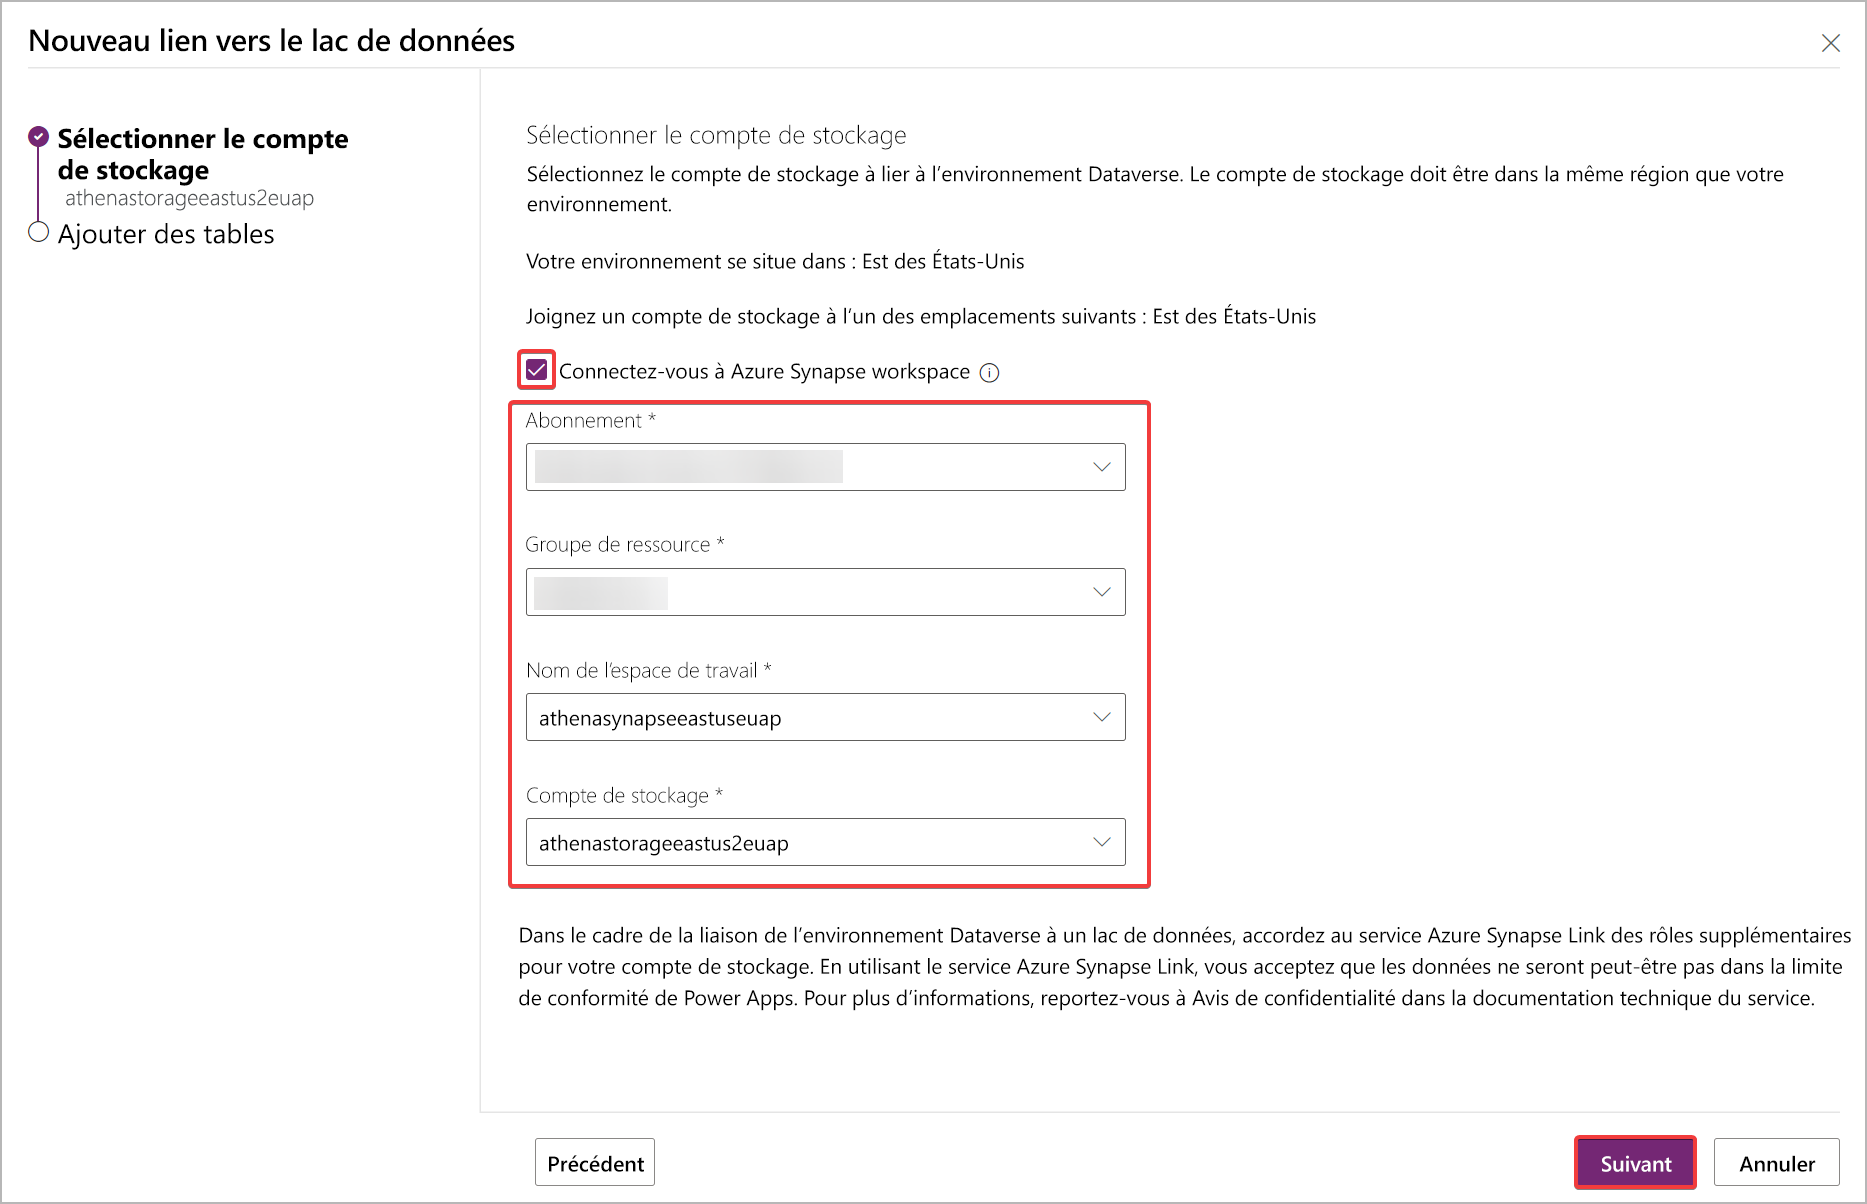
Task: Click the Précédent button
Action: (594, 1162)
